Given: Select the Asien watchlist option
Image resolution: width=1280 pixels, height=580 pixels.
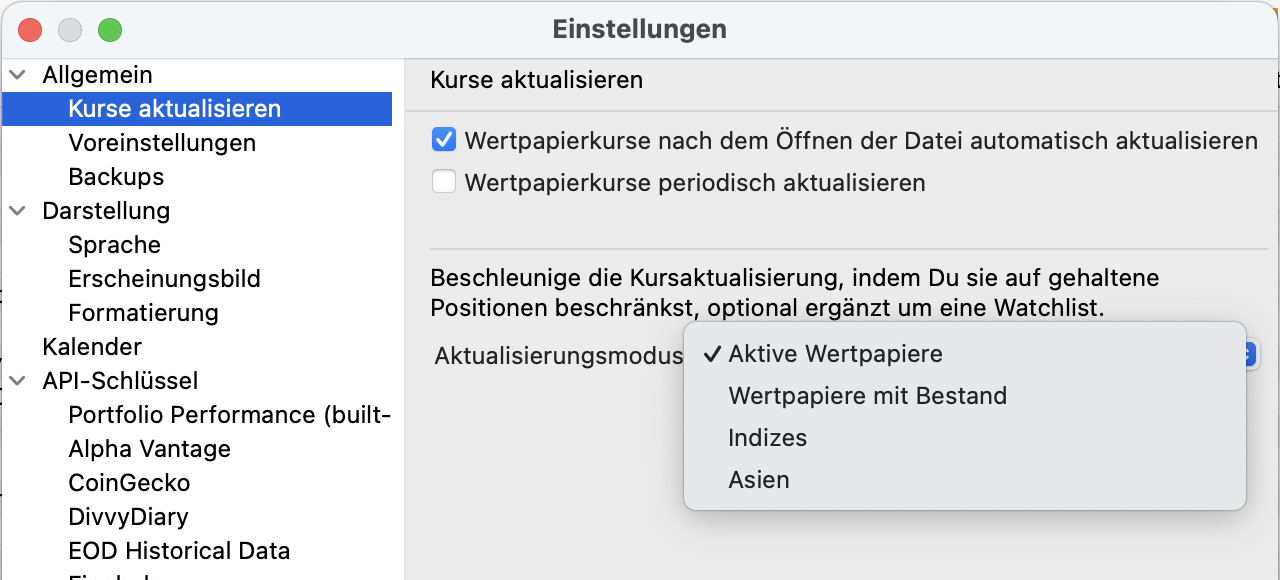Looking at the screenshot, I should pyautogui.click(x=759, y=480).
